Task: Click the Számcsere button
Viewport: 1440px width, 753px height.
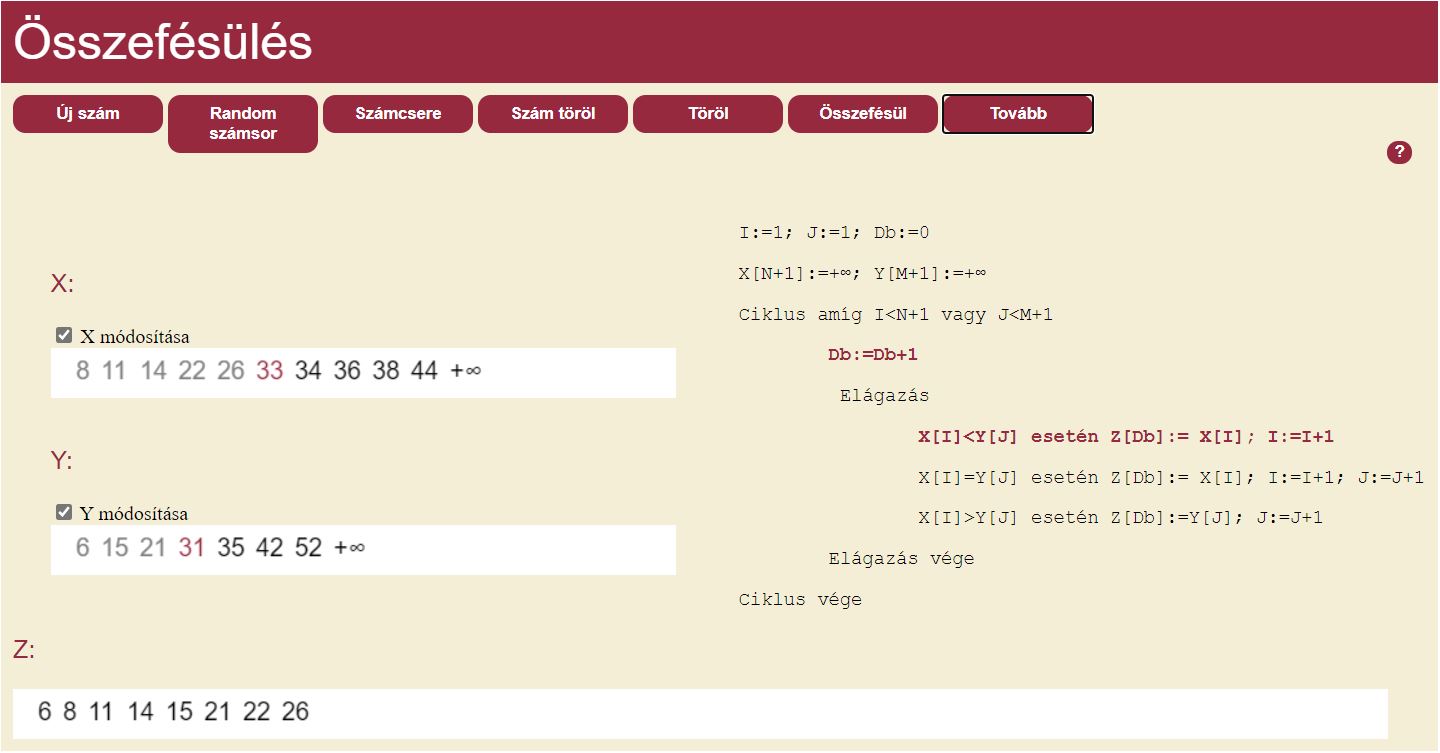Action: click(x=398, y=113)
